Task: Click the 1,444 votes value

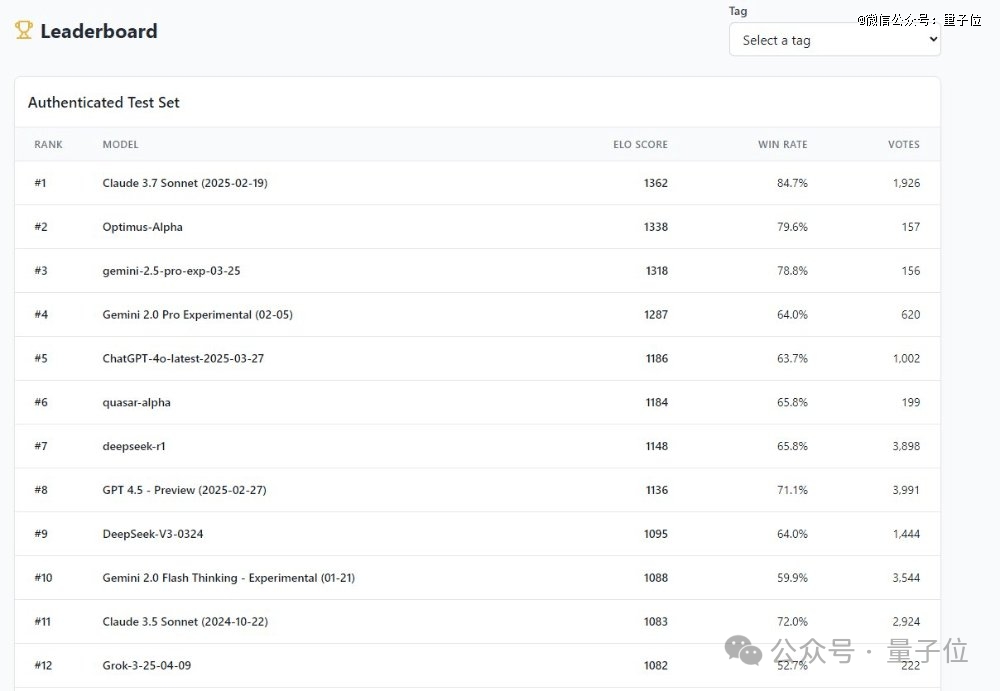Action: coord(906,534)
